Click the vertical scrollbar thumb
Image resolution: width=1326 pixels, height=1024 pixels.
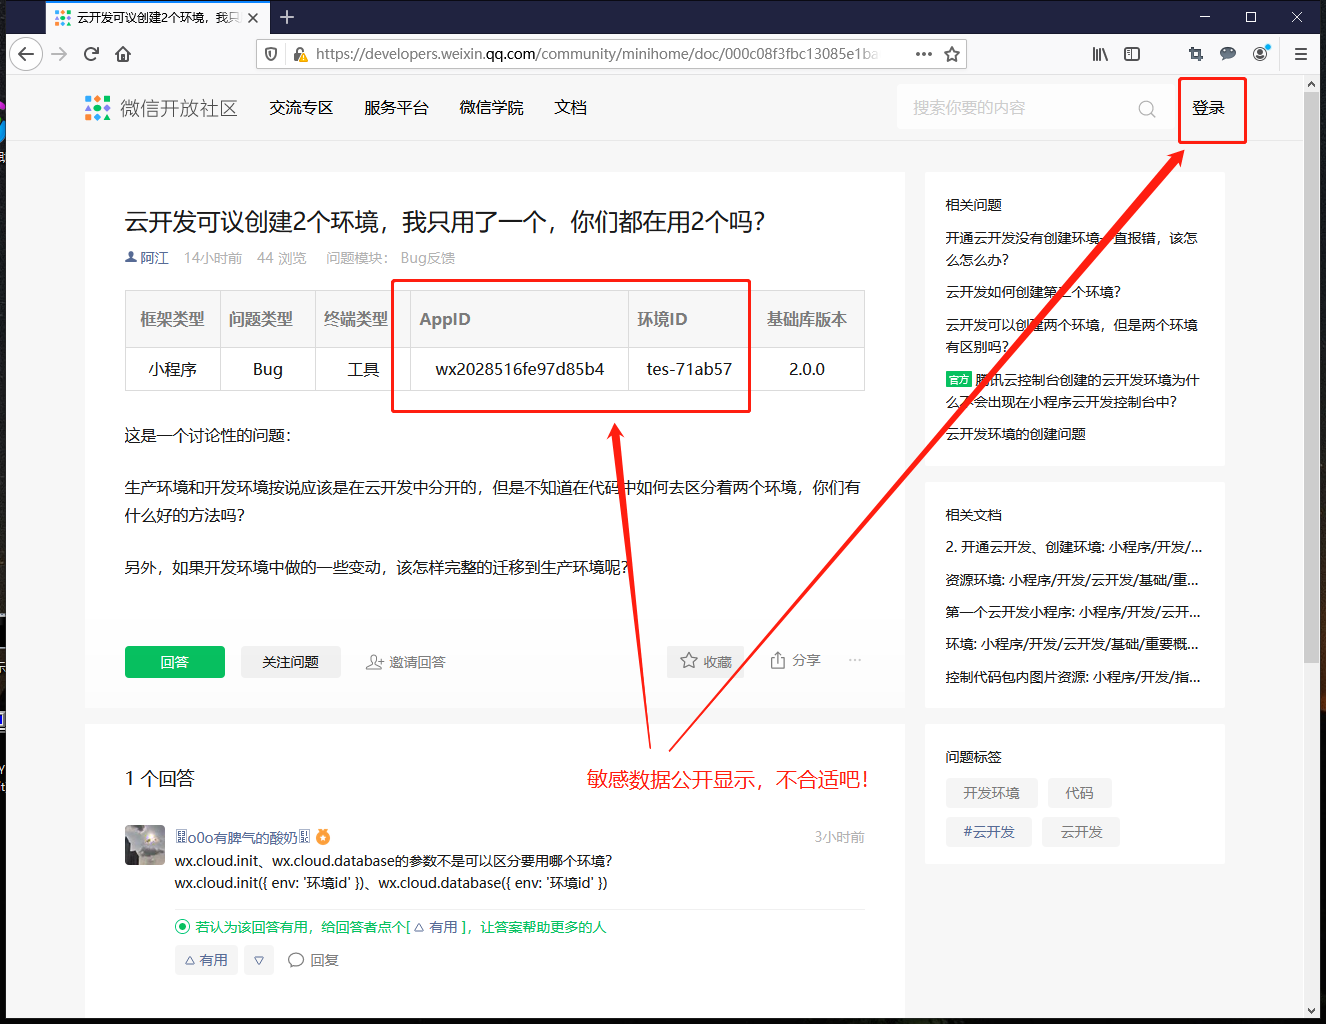tap(1311, 378)
